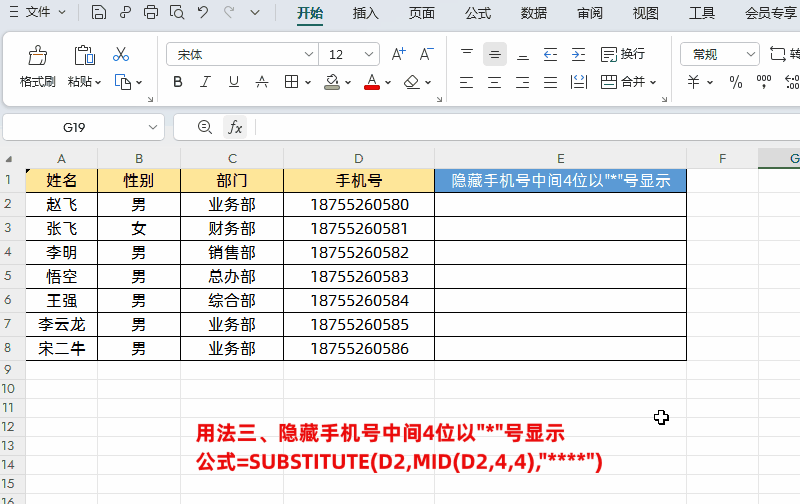Image resolution: width=800 pixels, height=504 pixels.
Task: Click the thousands separator icon
Action: [x=764, y=82]
